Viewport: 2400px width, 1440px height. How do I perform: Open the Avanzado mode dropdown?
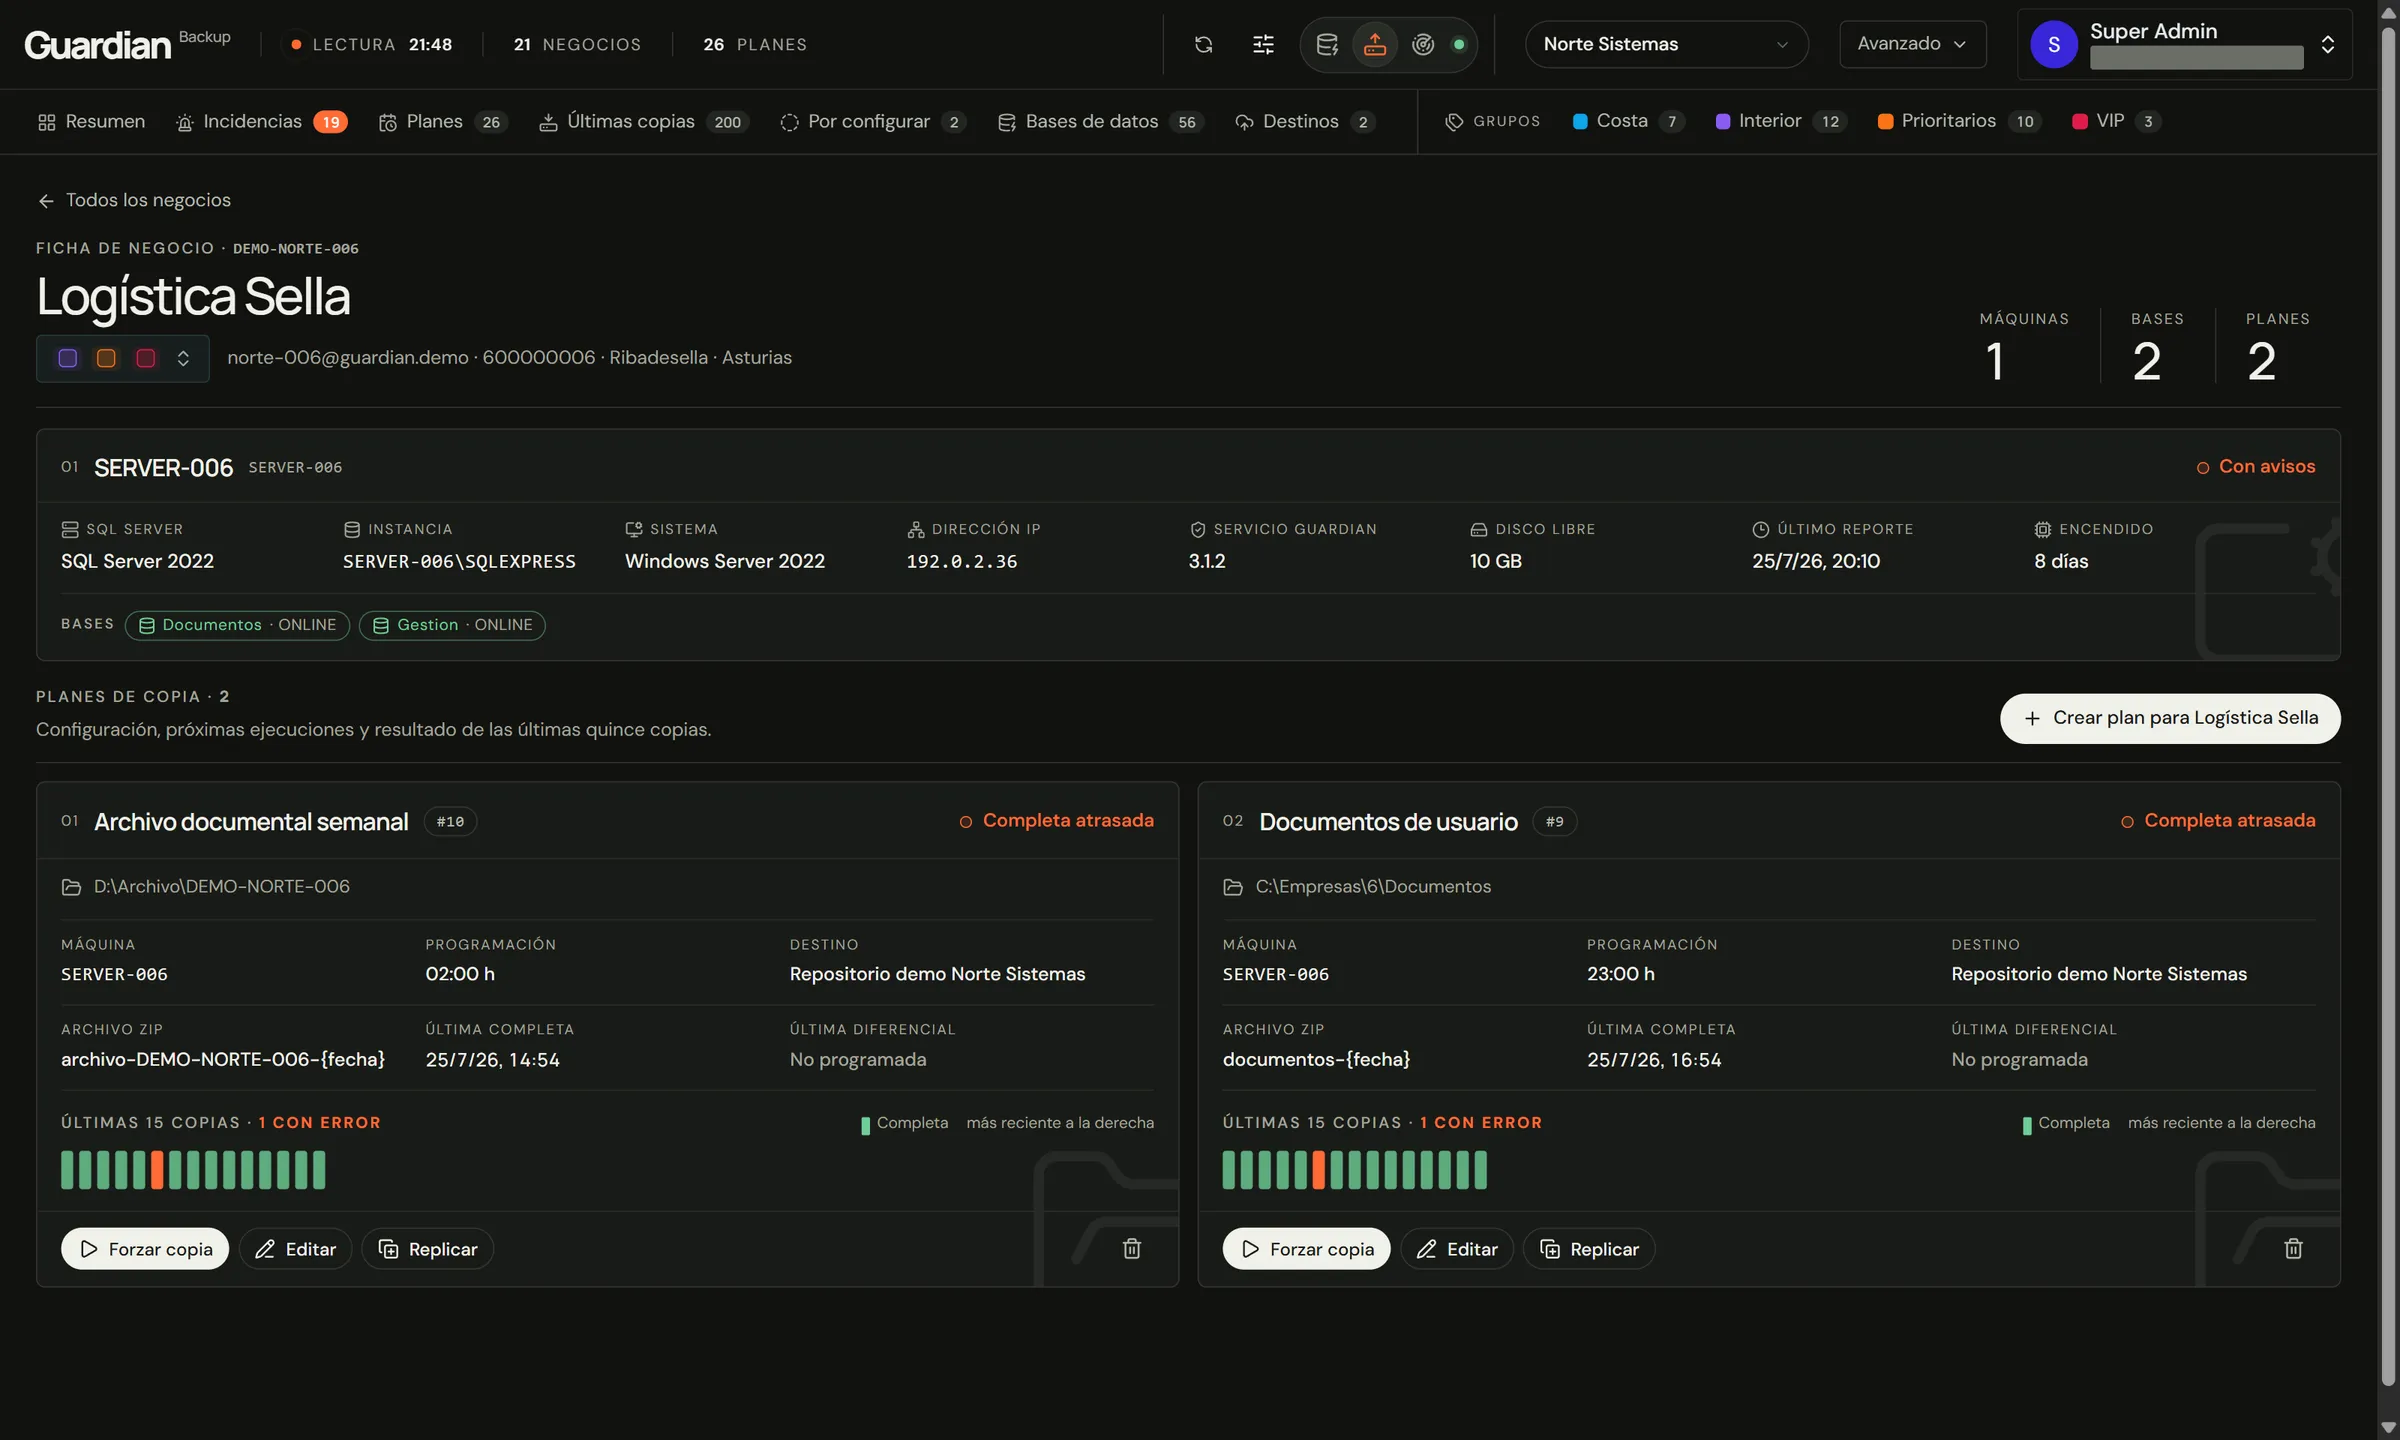coord(1912,44)
